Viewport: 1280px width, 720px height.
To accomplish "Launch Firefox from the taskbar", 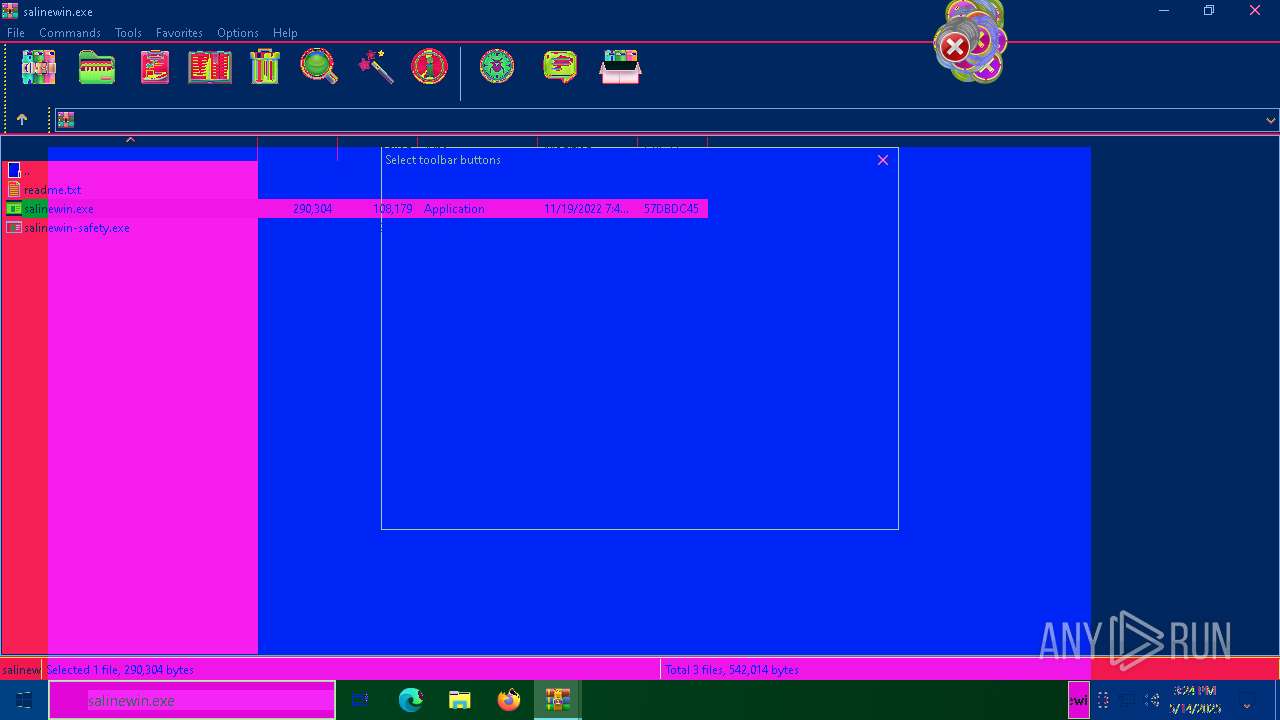I will [x=509, y=700].
